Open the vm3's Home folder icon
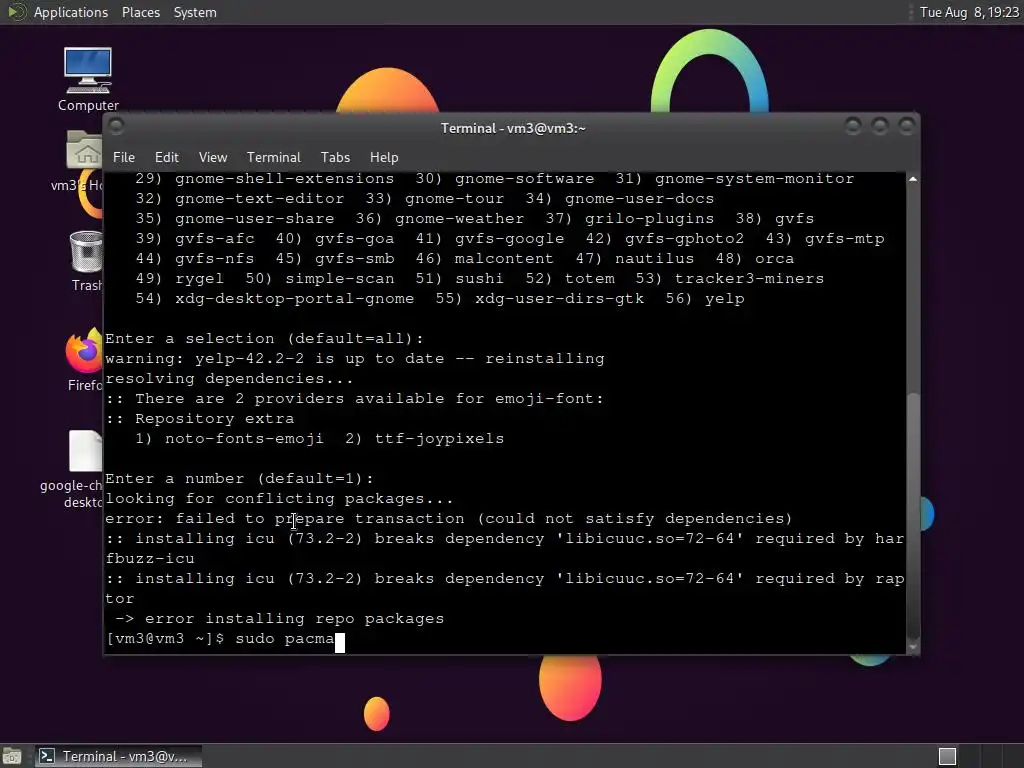The width and height of the screenshot is (1024, 768). click(x=84, y=150)
